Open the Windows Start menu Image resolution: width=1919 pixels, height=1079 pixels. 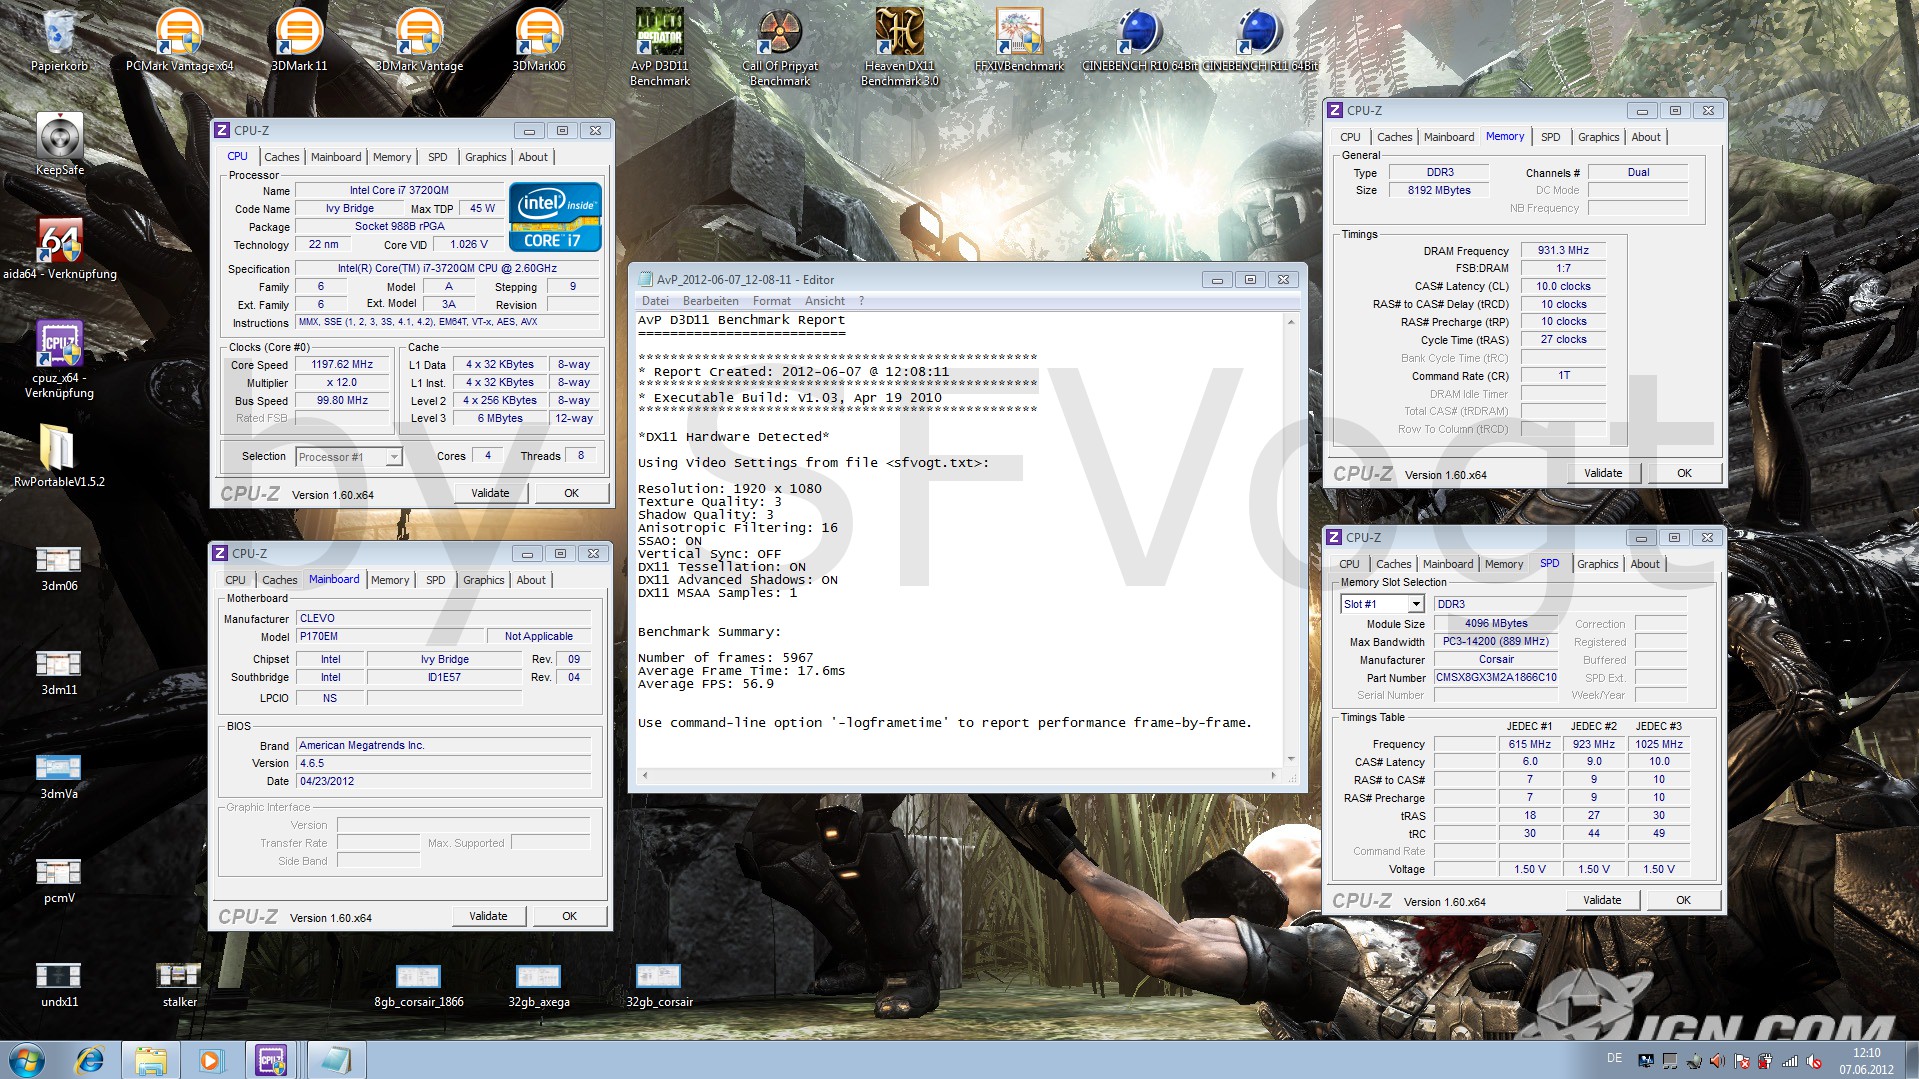tap(27, 1060)
